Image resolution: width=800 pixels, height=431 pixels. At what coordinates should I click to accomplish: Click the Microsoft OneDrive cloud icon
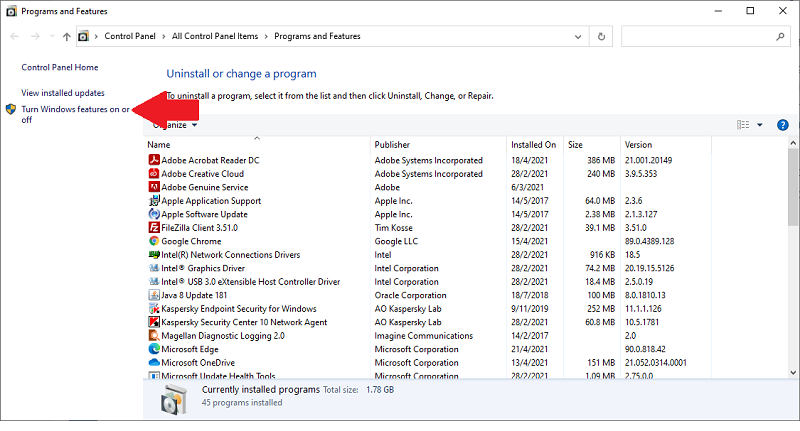pyautogui.click(x=154, y=363)
